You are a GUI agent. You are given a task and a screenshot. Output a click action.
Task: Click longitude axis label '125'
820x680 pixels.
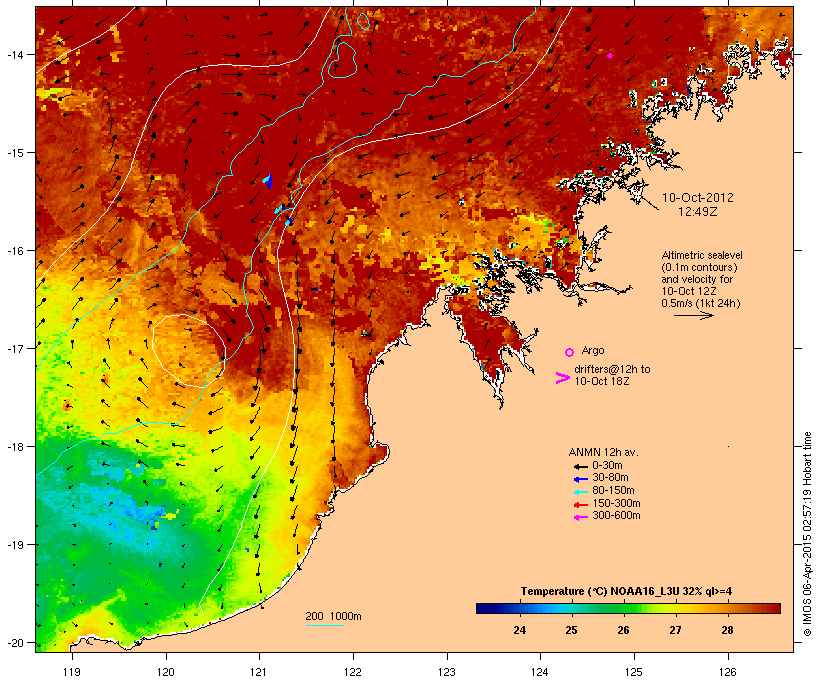(634, 672)
